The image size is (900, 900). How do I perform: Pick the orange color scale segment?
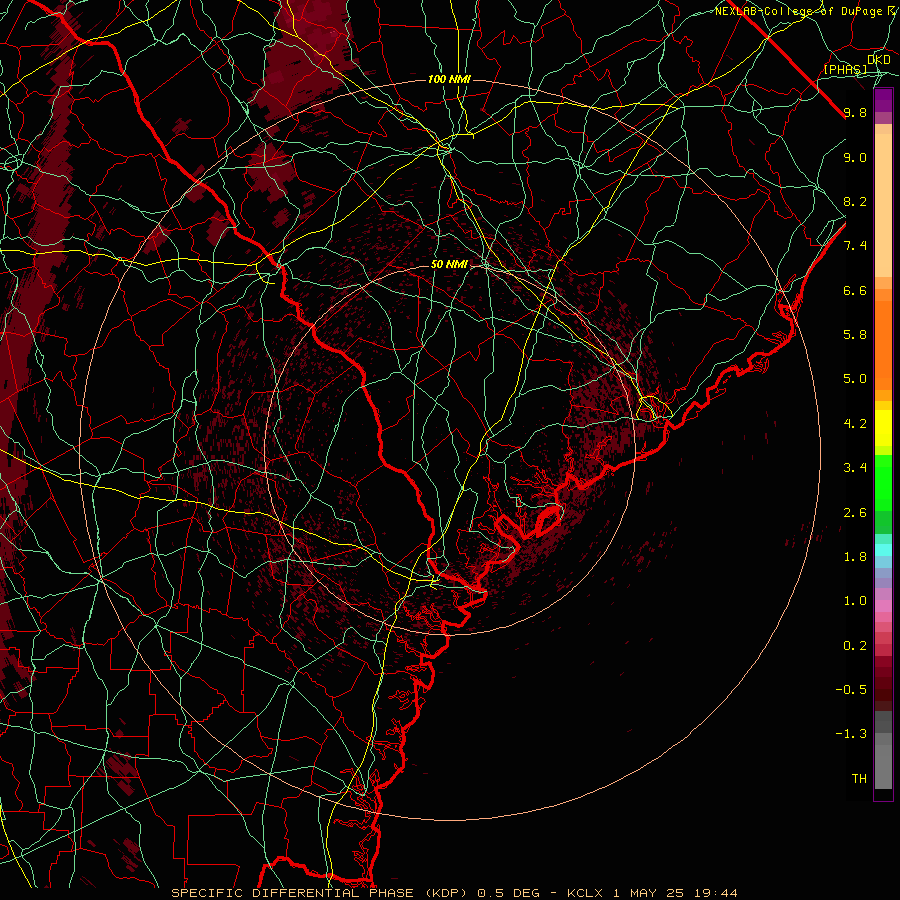tap(883, 345)
